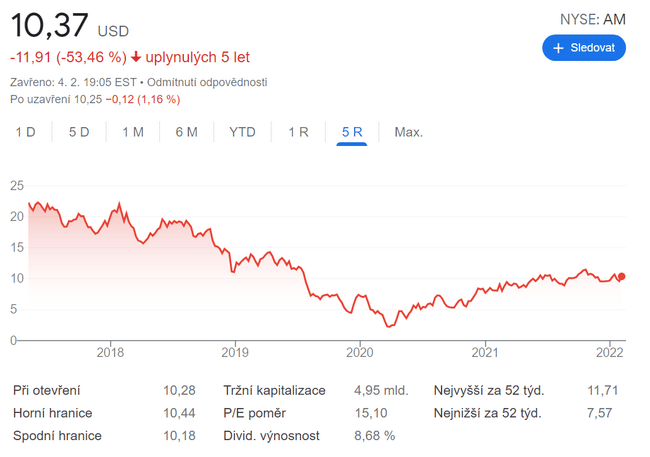Viewport: 650px width, 457px height.
Task: Show the 1 M chart range
Action: pos(133,132)
